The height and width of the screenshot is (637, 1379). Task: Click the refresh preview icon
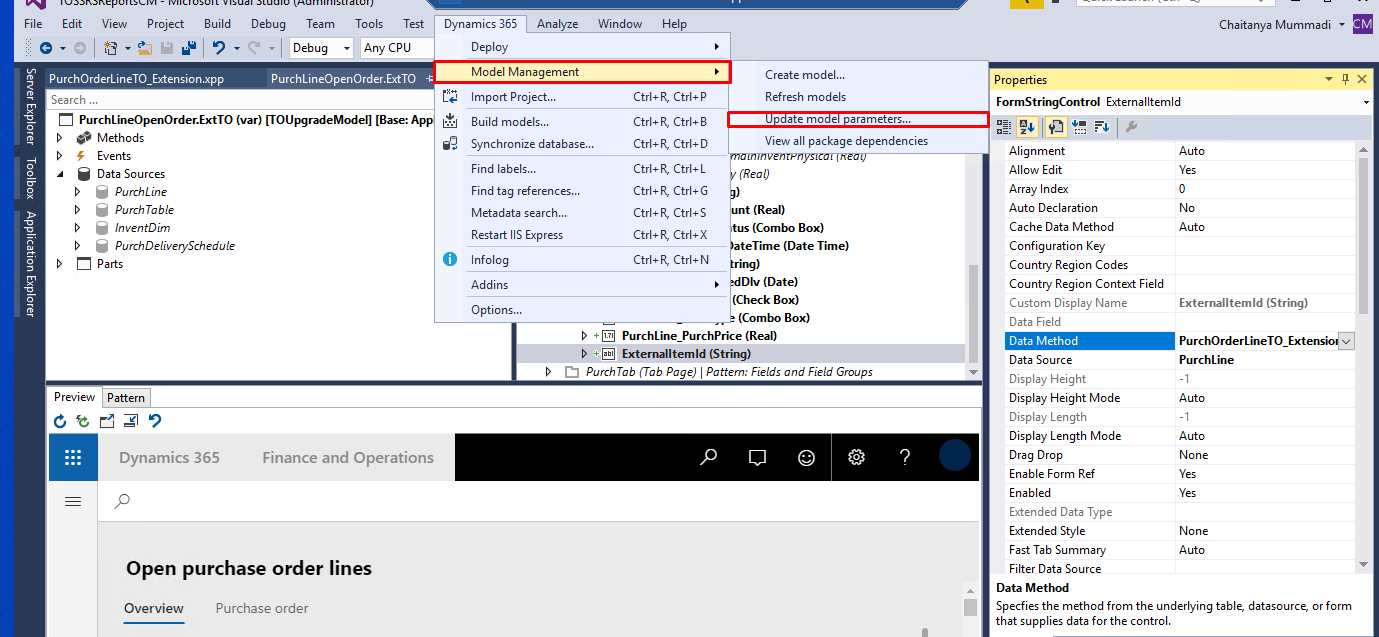pos(60,421)
